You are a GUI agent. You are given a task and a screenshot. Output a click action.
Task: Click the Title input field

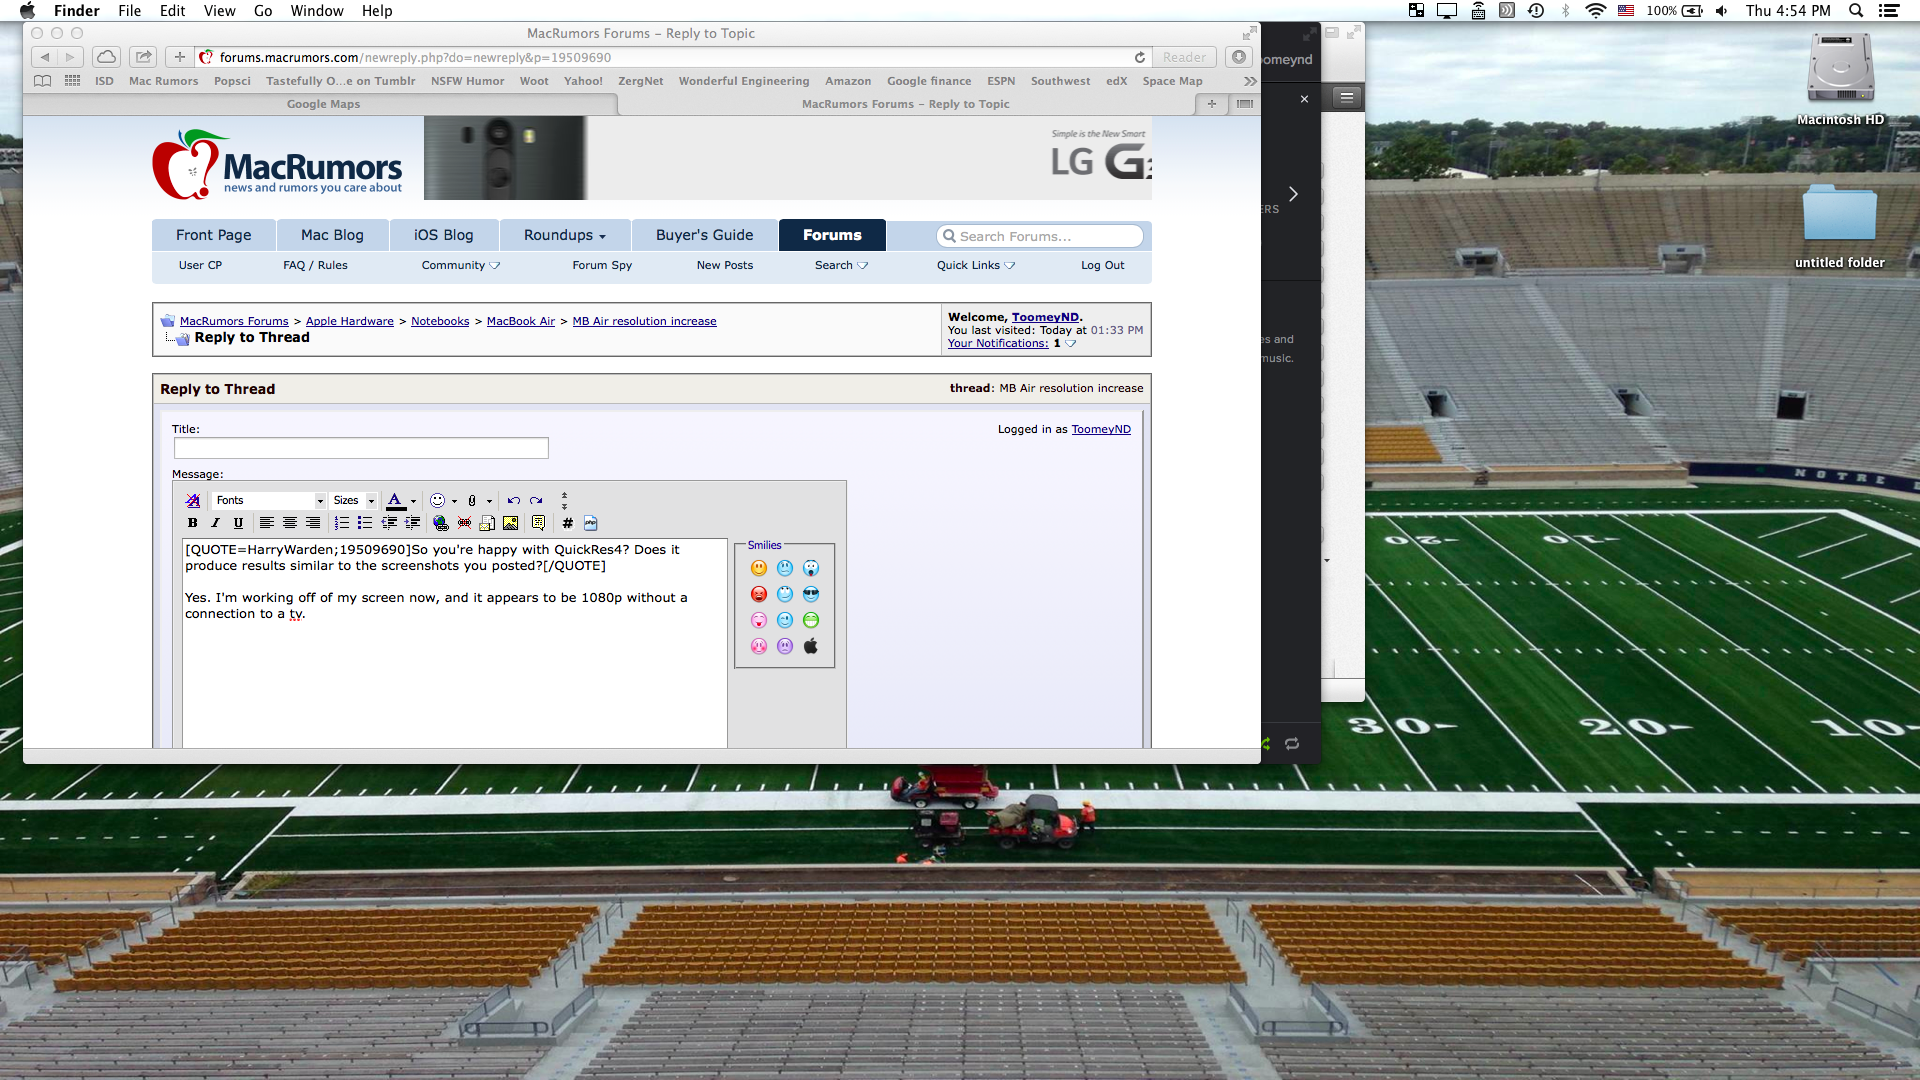(x=361, y=448)
